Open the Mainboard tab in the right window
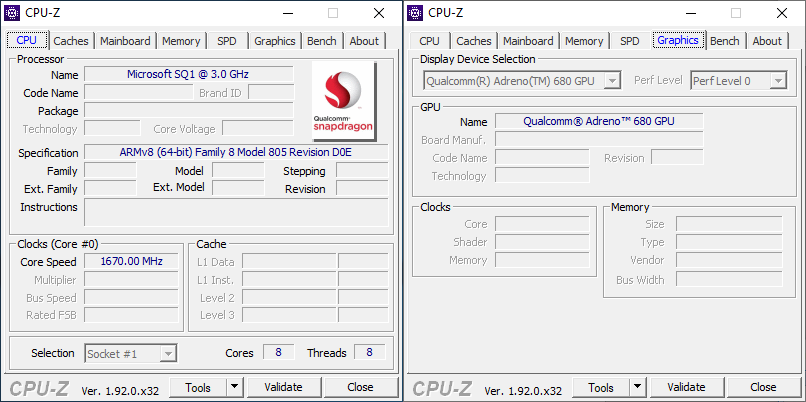 click(x=528, y=41)
